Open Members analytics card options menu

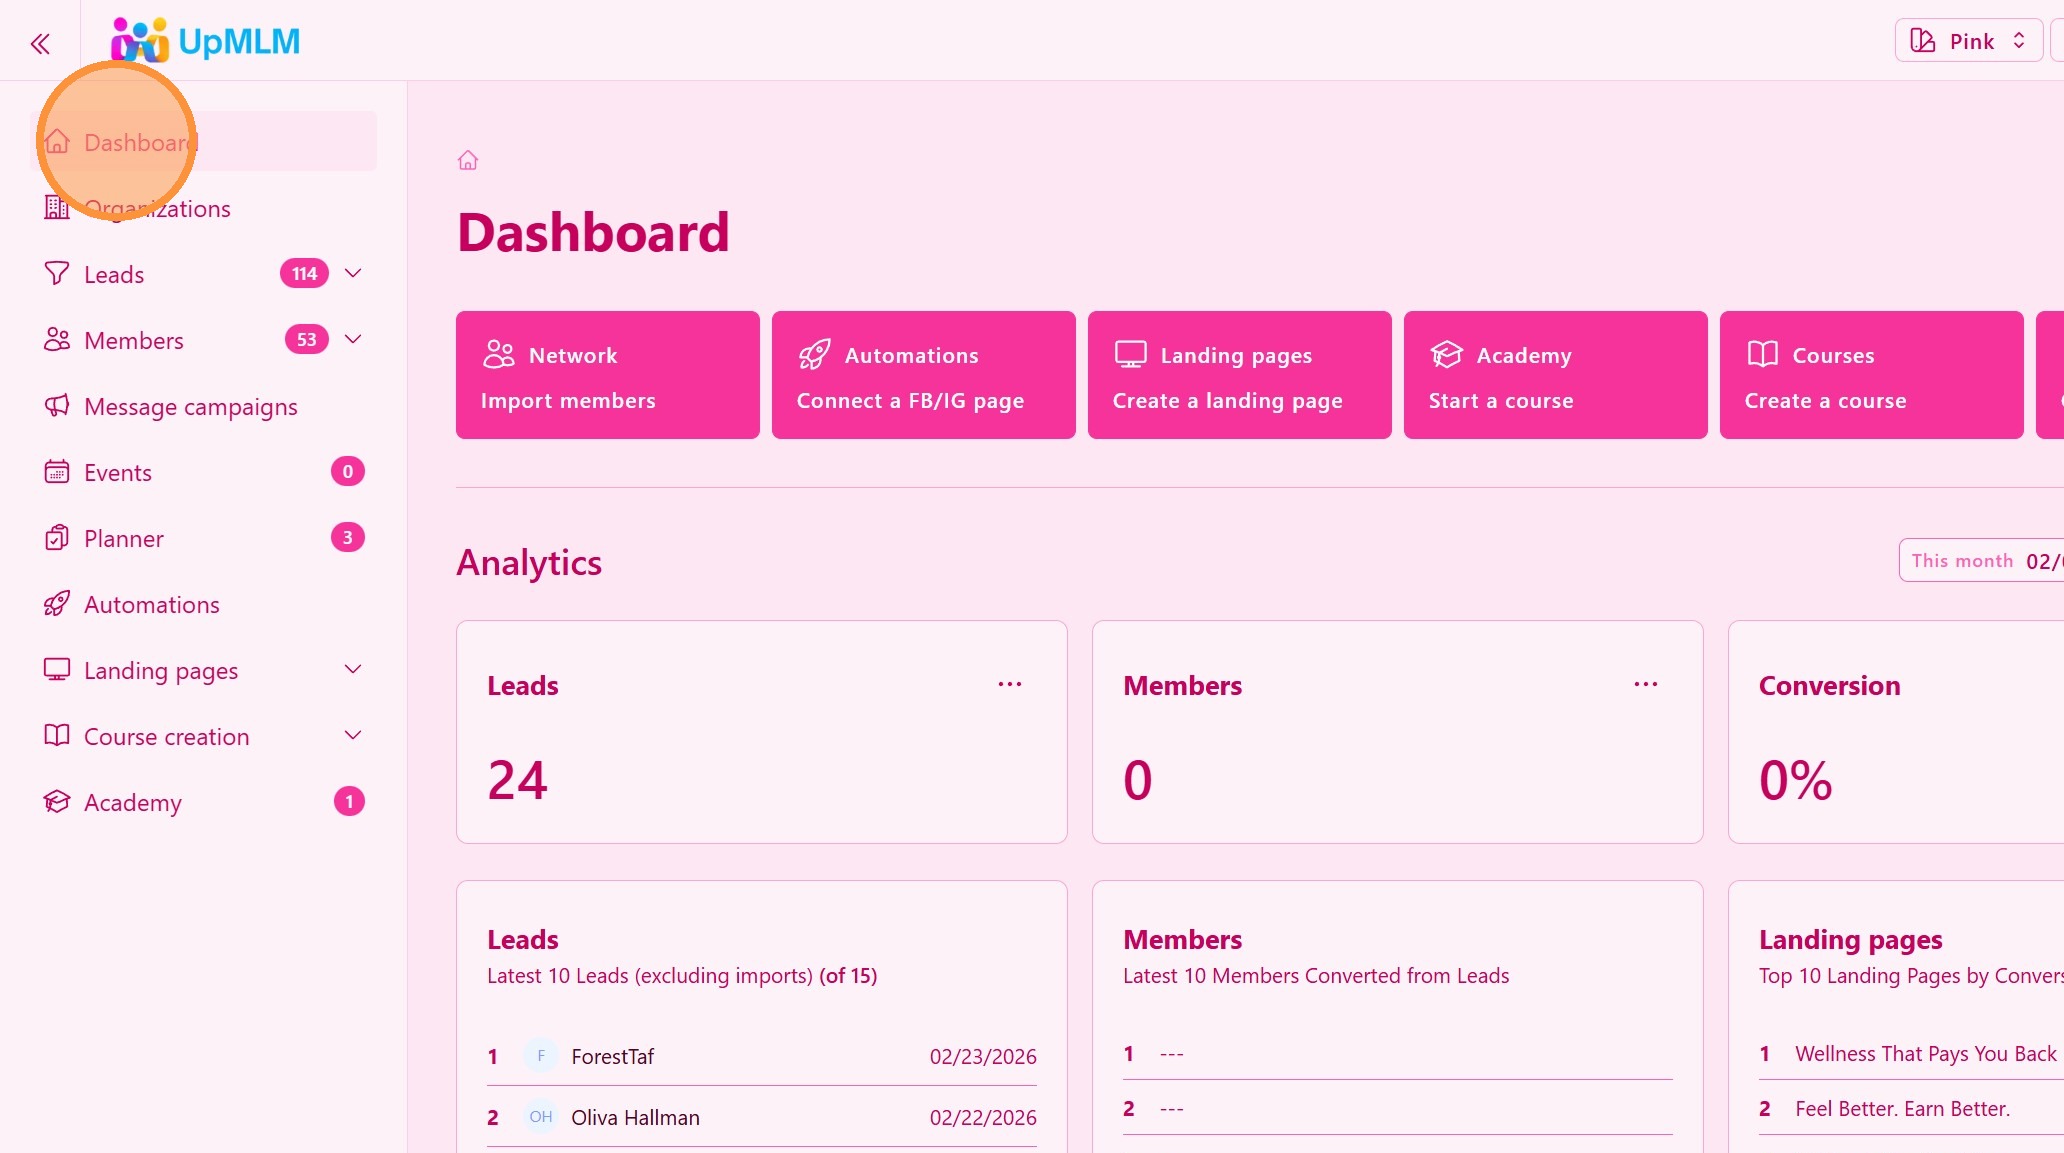point(1646,685)
